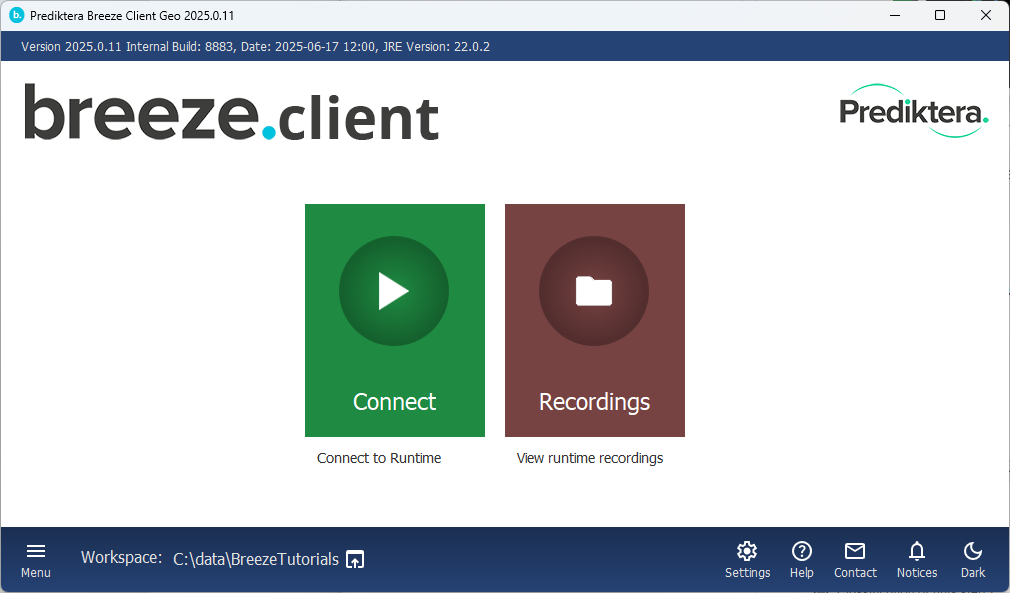The height and width of the screenshot is (593, 1010).
Task: Click the play icon in the Connect tile
Action: coord(394,291)
